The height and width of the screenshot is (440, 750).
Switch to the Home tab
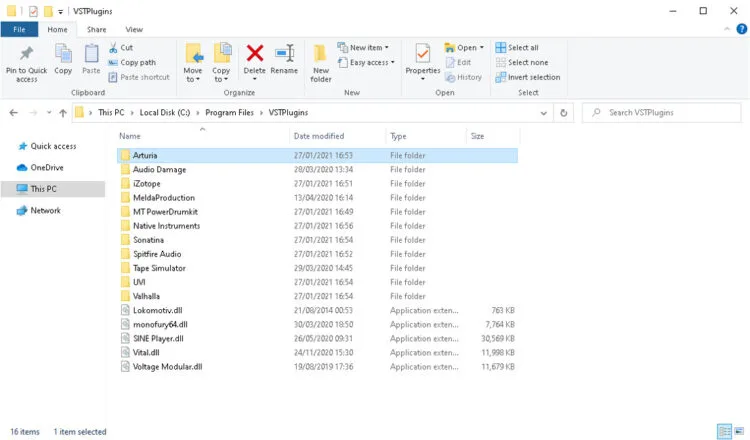[57, 29]
